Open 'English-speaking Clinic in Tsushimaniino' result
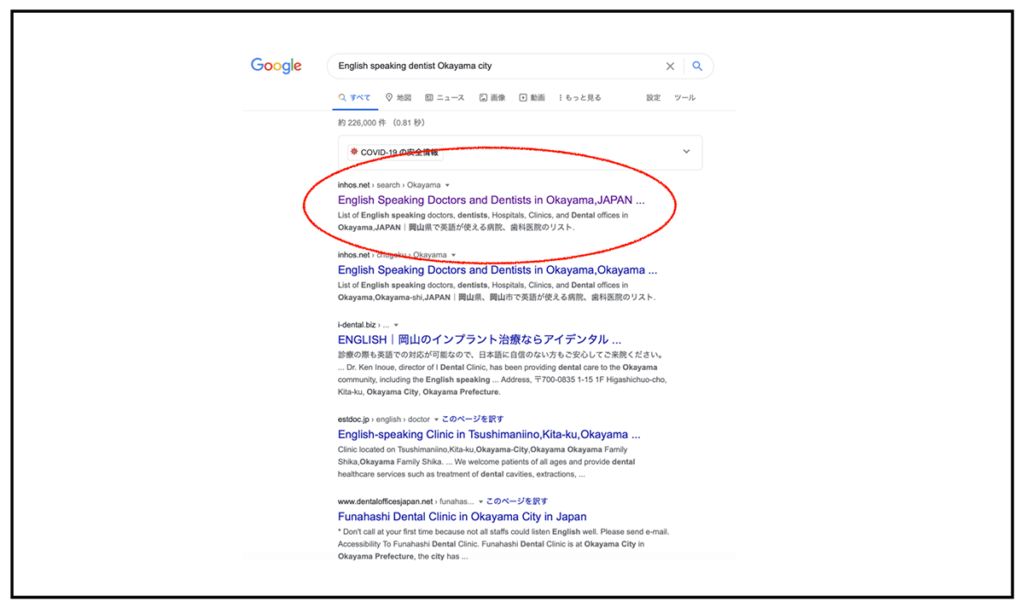The height and width of the screenshot is (608, 1024). click(489, 434)
